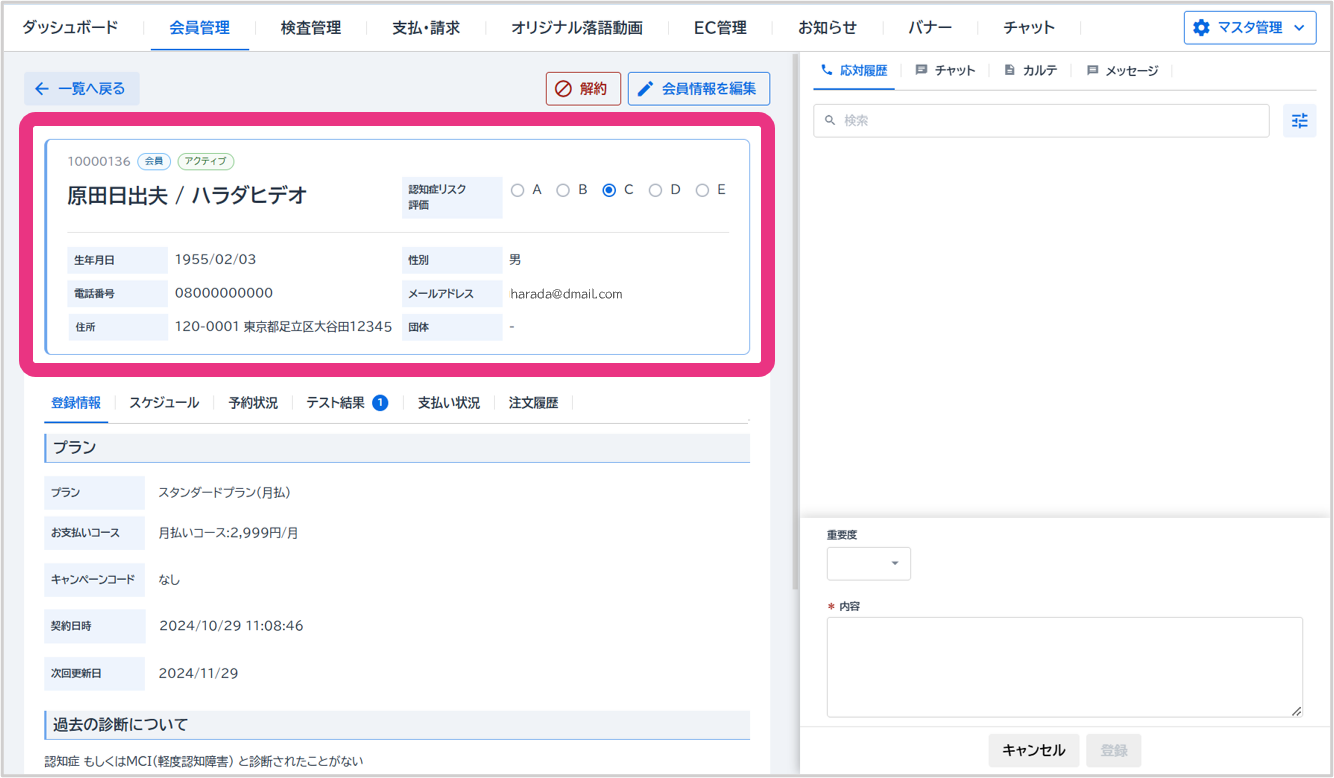This screenshot has height=778, width=1334.
Task: Click the back arrow icon in 一覧へ戻る
Action: tap(42, 89)
